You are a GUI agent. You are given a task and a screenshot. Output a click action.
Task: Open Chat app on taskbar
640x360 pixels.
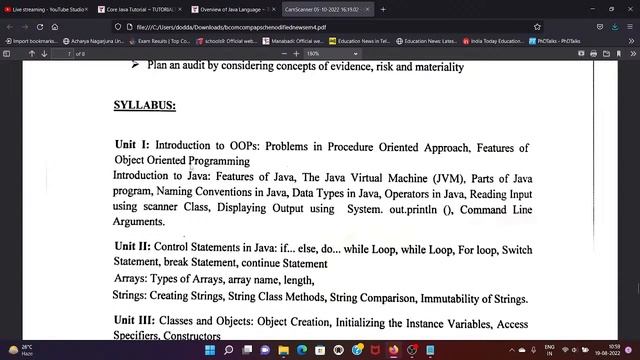[x=265, y=350]
